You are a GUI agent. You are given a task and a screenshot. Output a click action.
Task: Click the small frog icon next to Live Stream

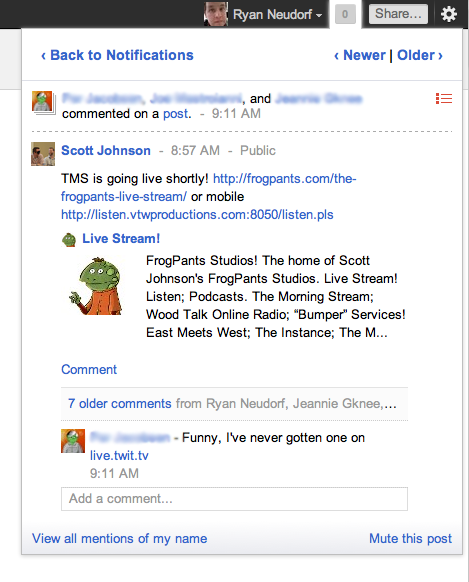[x=69, y=240]
